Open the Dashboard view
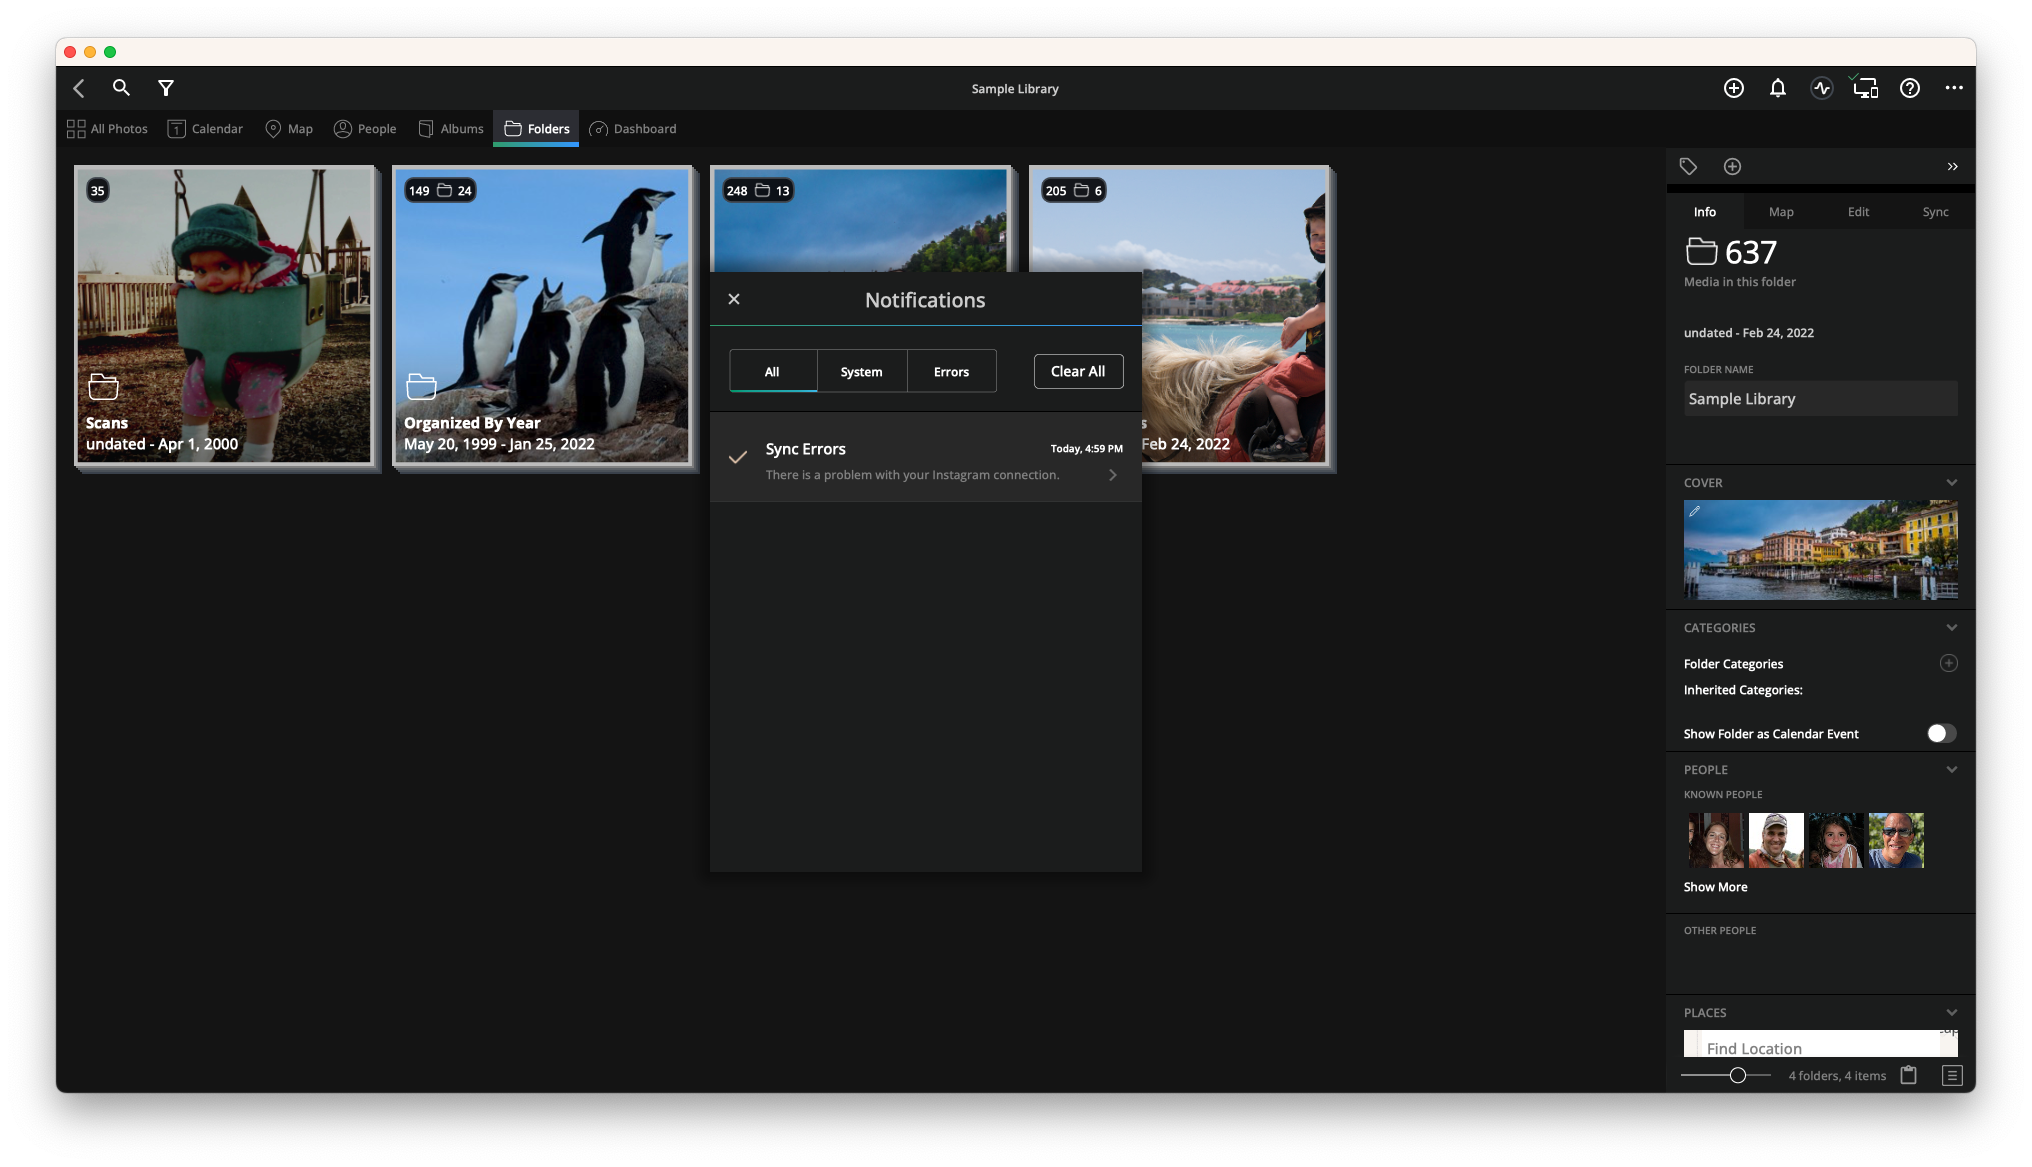 pos(633,129)
